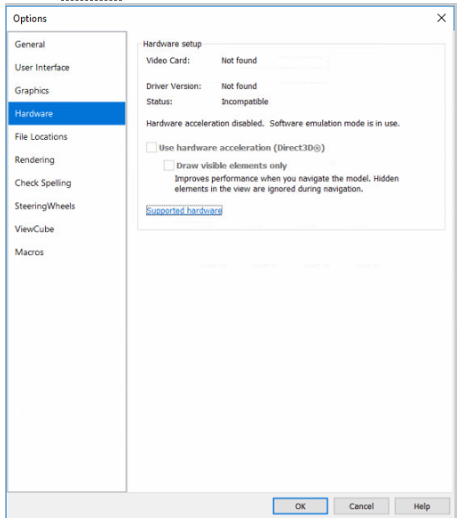Click the Cancel button
The image size is (463, 524).
[x=361, y=506]
